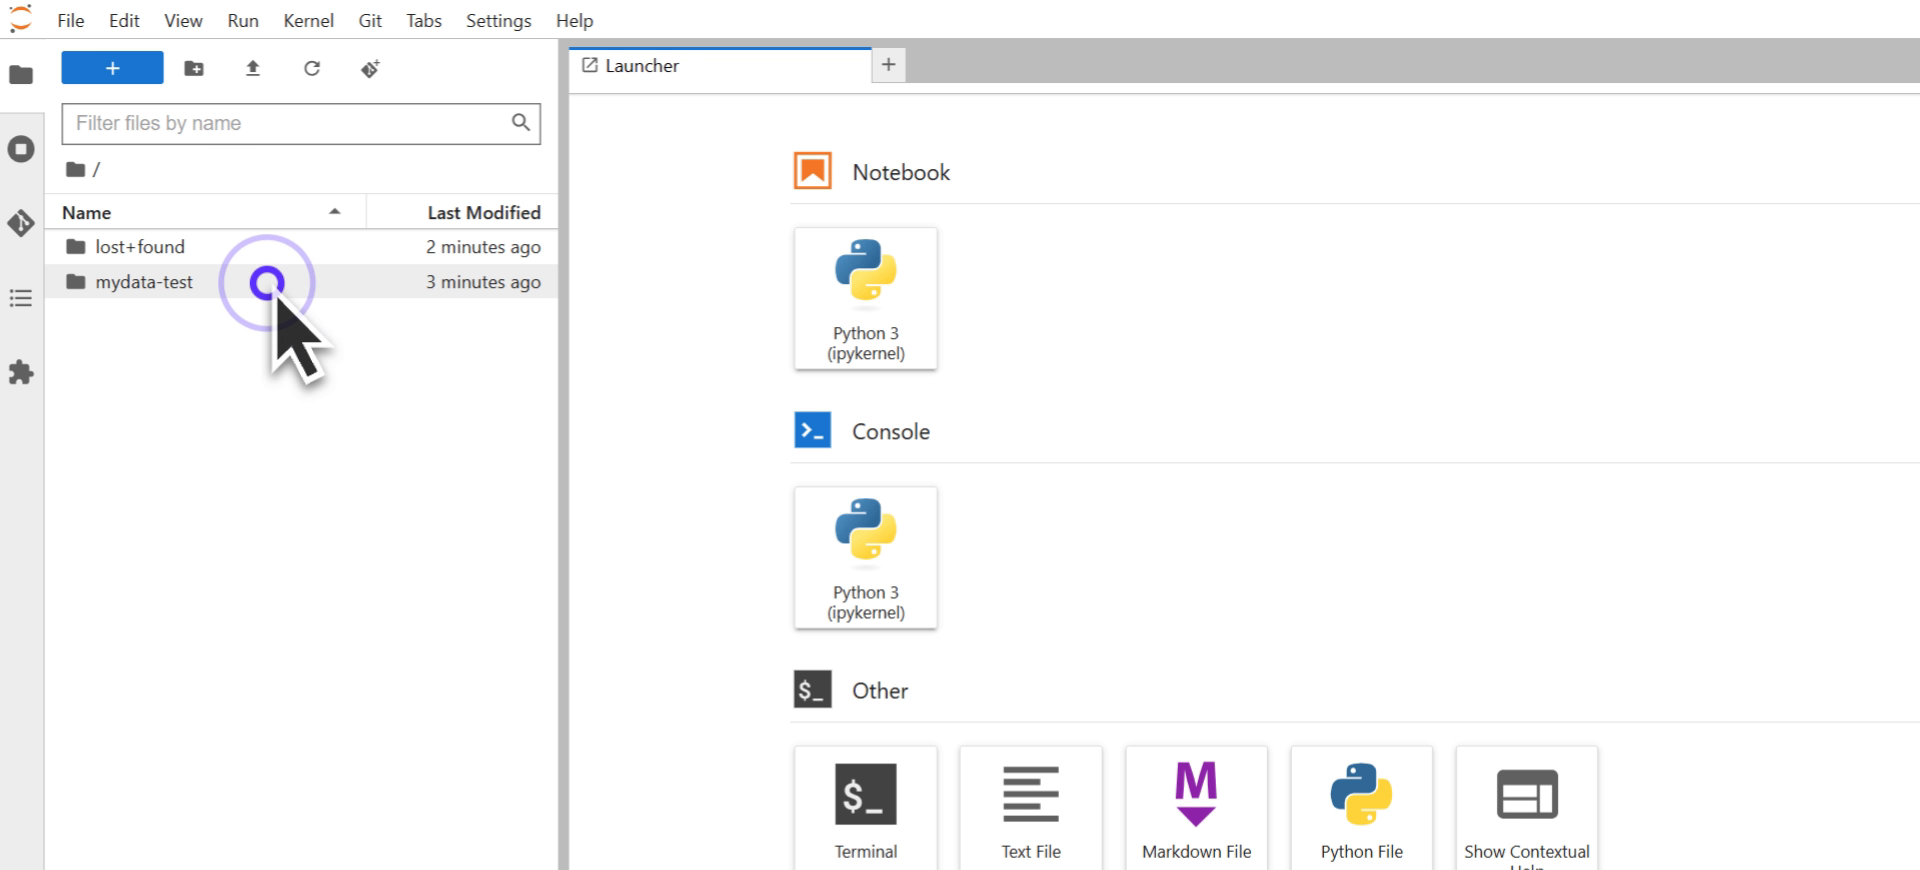
Task: Refresh the file browser
Action: click(312, 68)
